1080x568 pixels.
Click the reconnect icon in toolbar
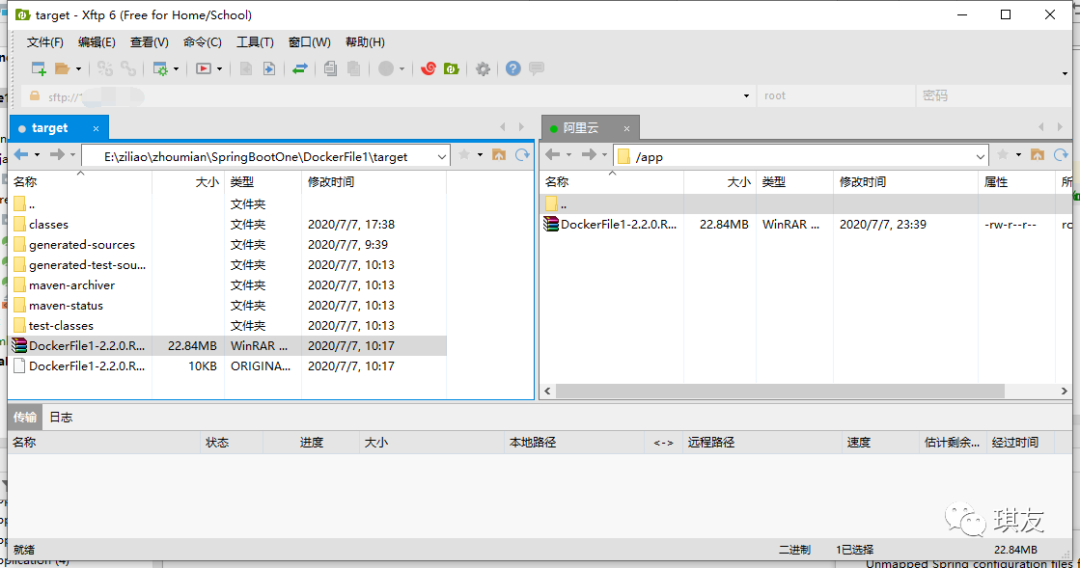(105, 68)
